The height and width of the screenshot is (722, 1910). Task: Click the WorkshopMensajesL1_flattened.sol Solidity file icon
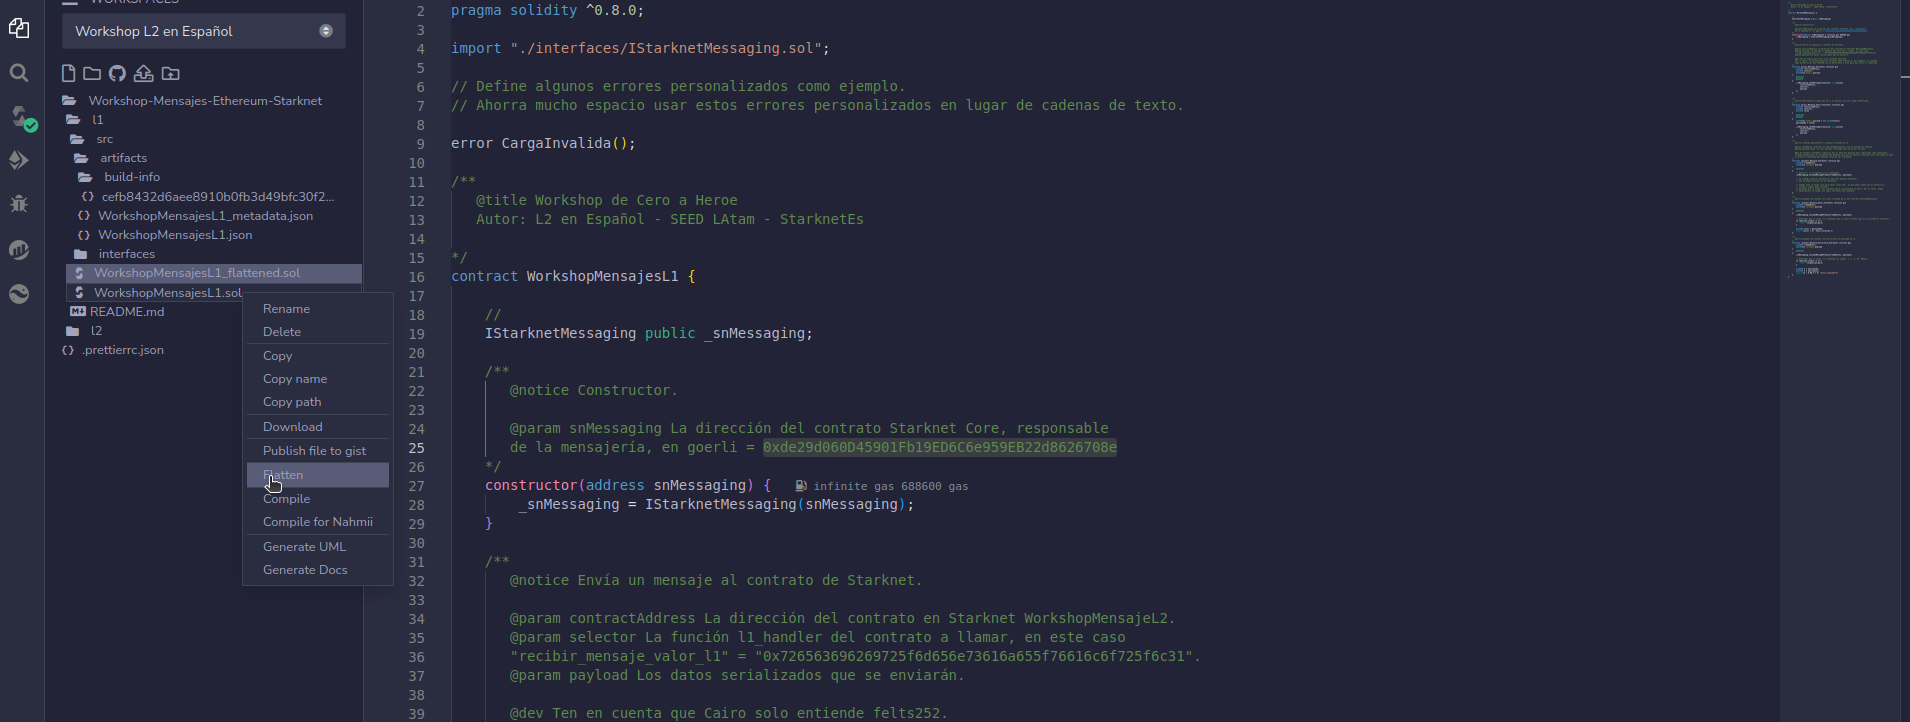[80, 273]
